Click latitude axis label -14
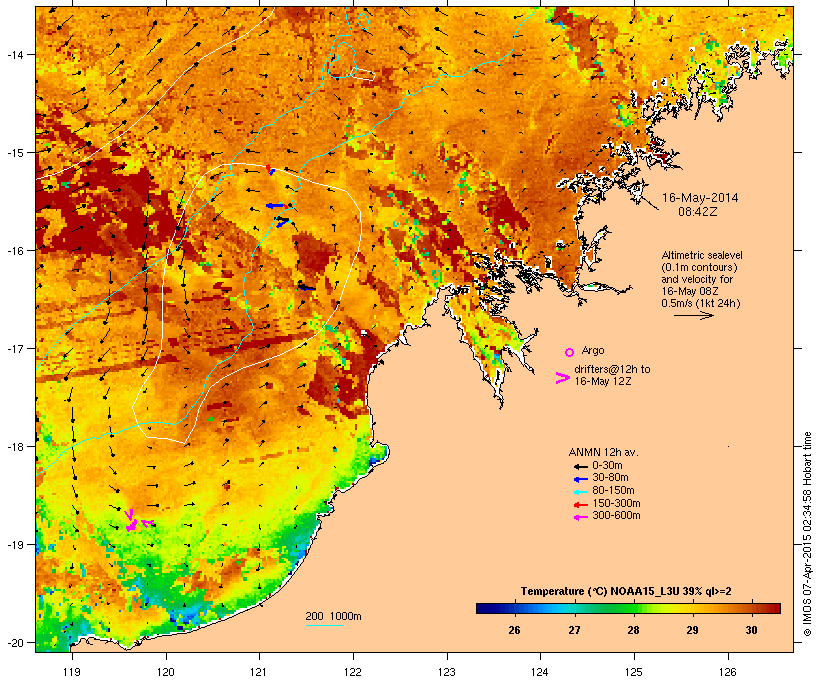 [15, 54]
